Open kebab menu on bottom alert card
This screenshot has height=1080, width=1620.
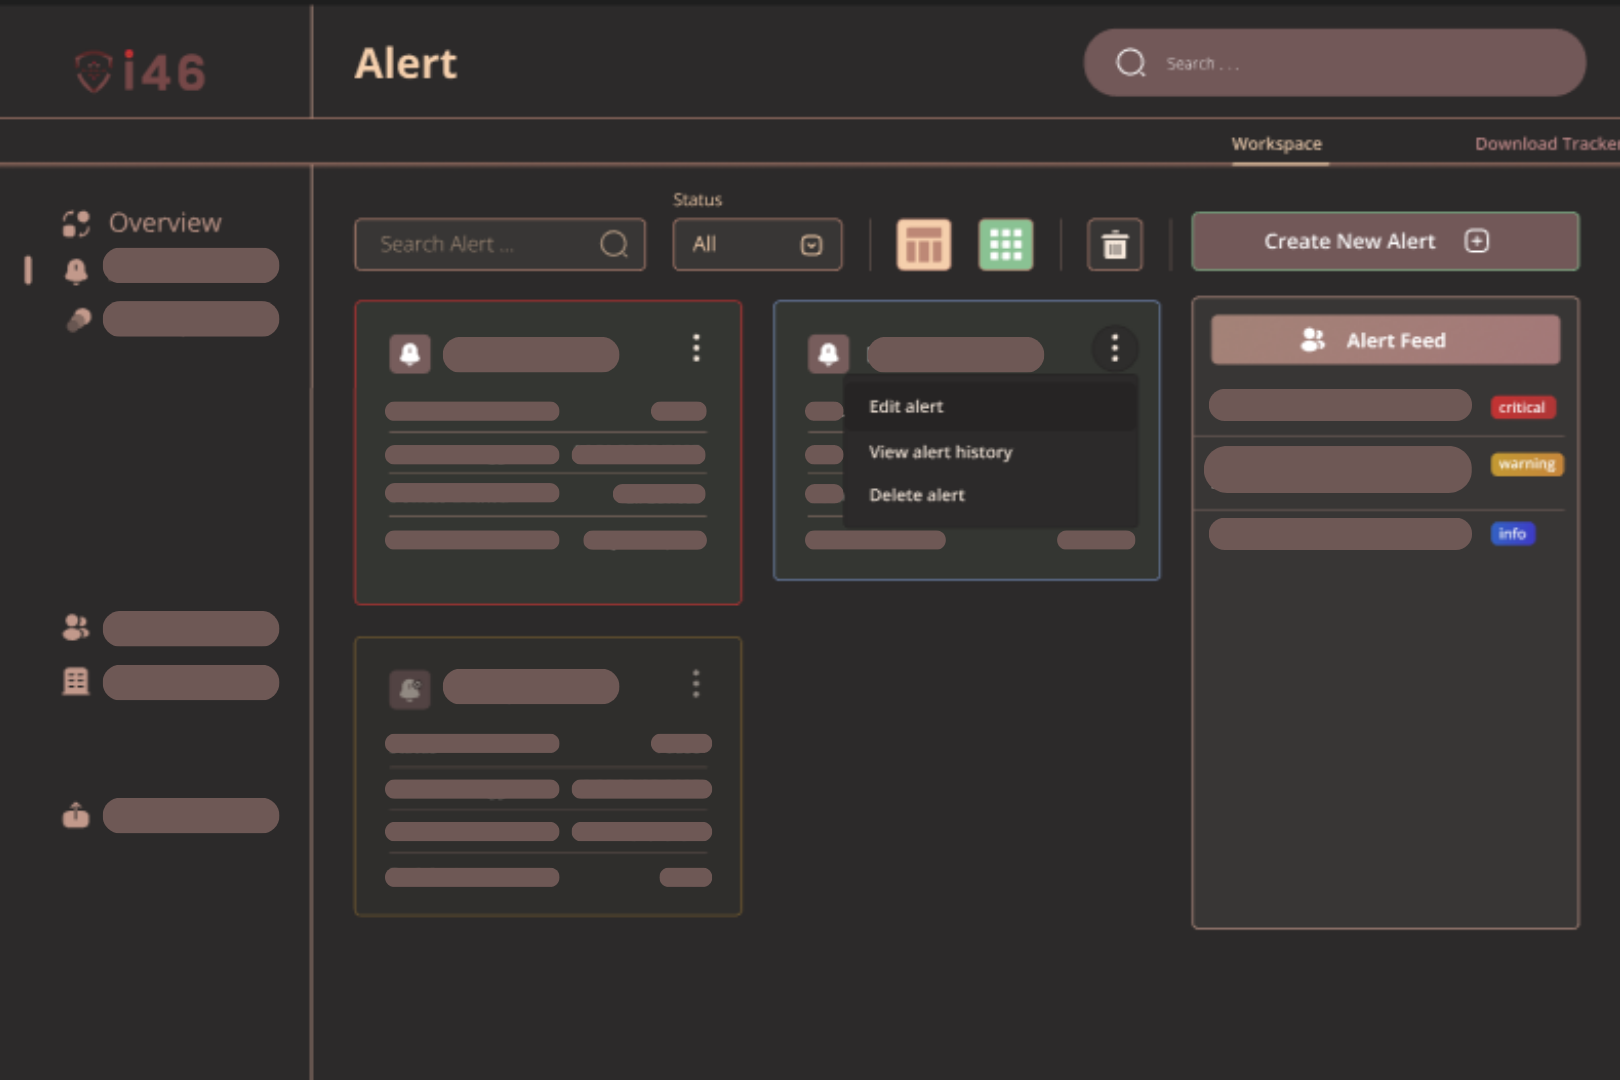pos(696,684)
